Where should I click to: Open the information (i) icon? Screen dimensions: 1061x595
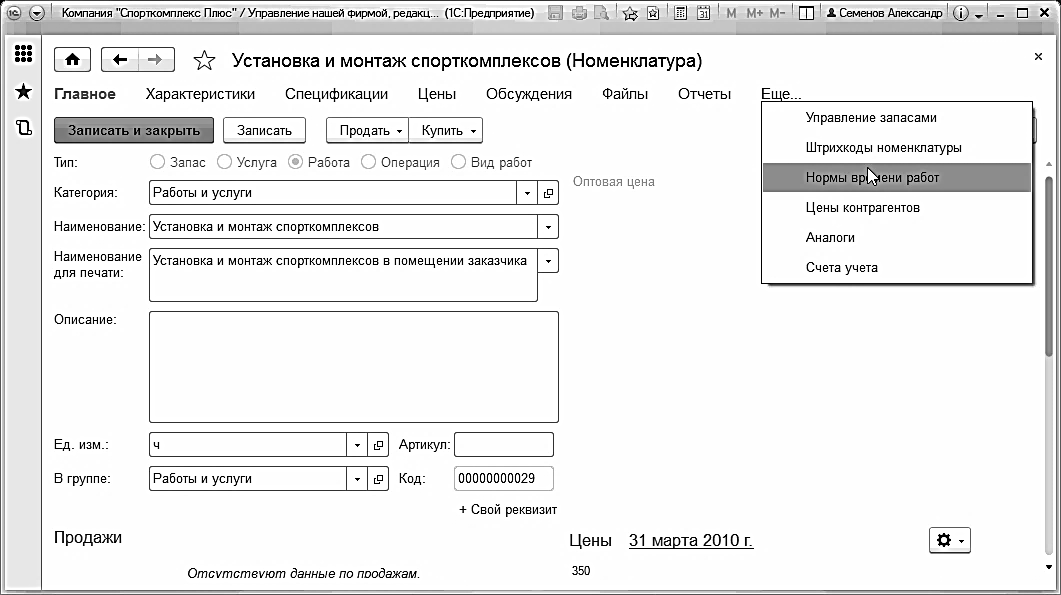point(960,13)
